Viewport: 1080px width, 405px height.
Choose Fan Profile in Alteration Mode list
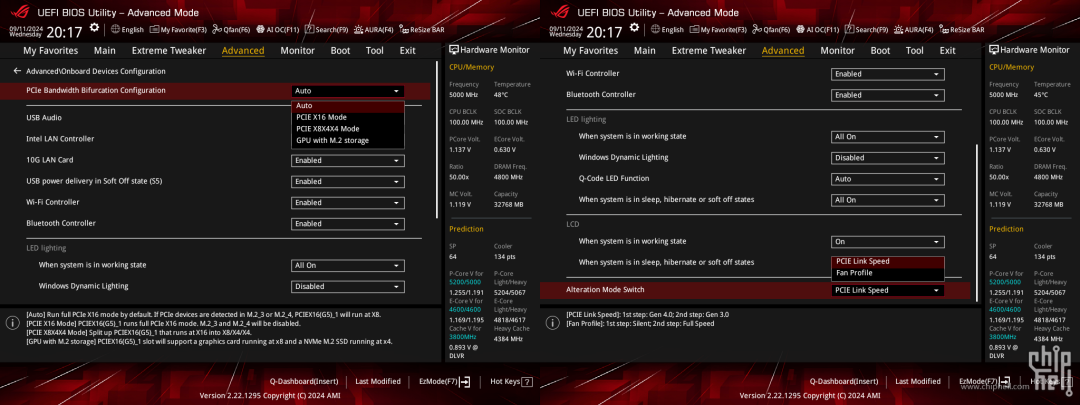pos(888,273)
